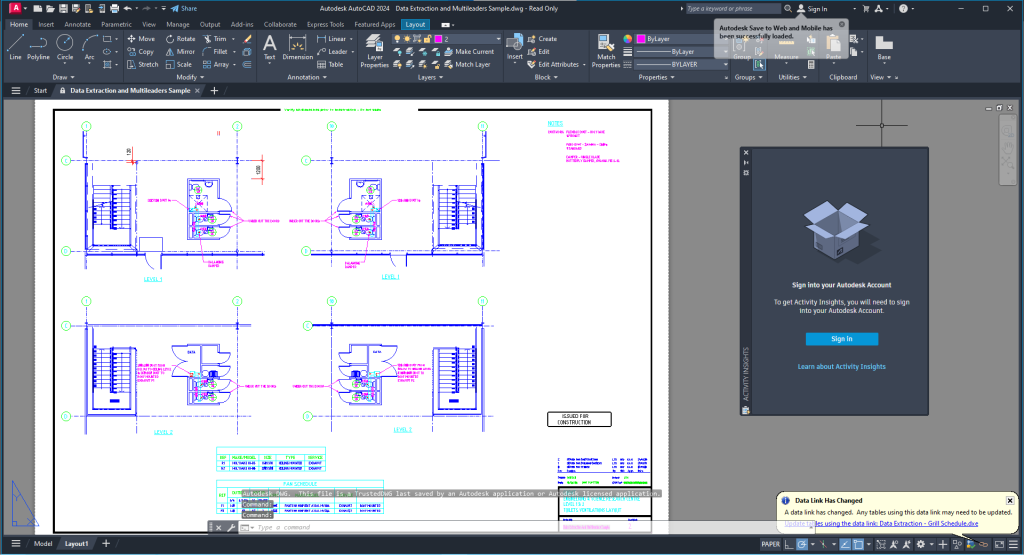This screenshot has height=555, width=1024.
Task: Pick the Circle tool
Action: click(65, 47)
